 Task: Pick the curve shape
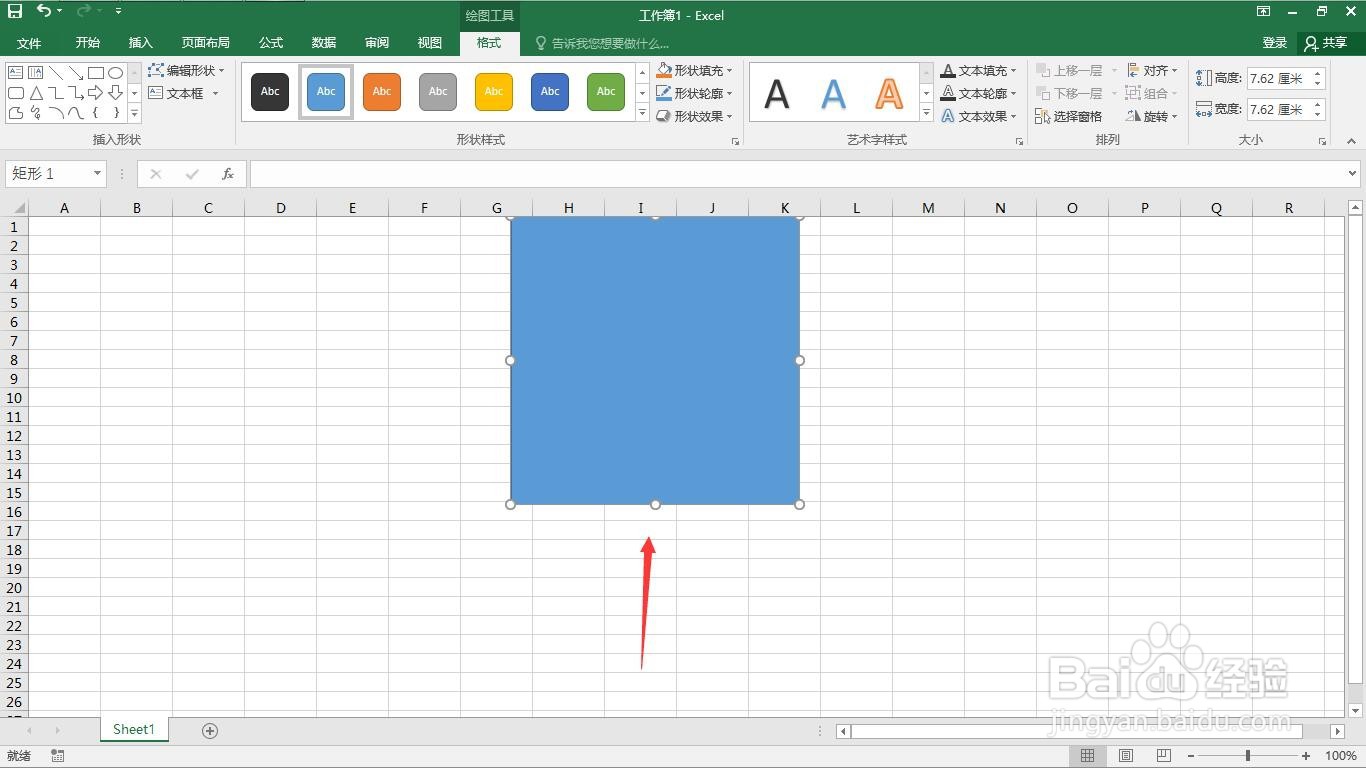click(76, 113)
